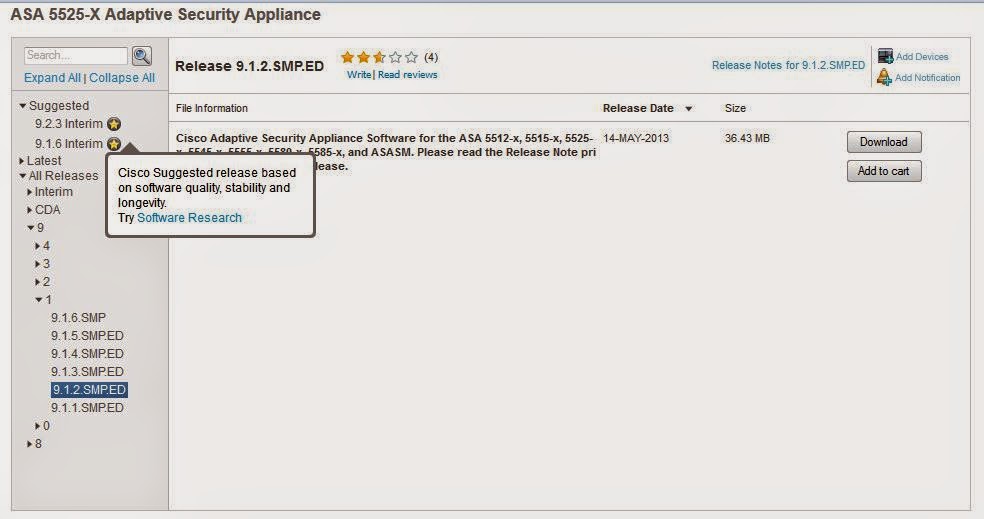984x519 pixels.
Task: Select release 9.1.6.SMP
Action: 78,318
